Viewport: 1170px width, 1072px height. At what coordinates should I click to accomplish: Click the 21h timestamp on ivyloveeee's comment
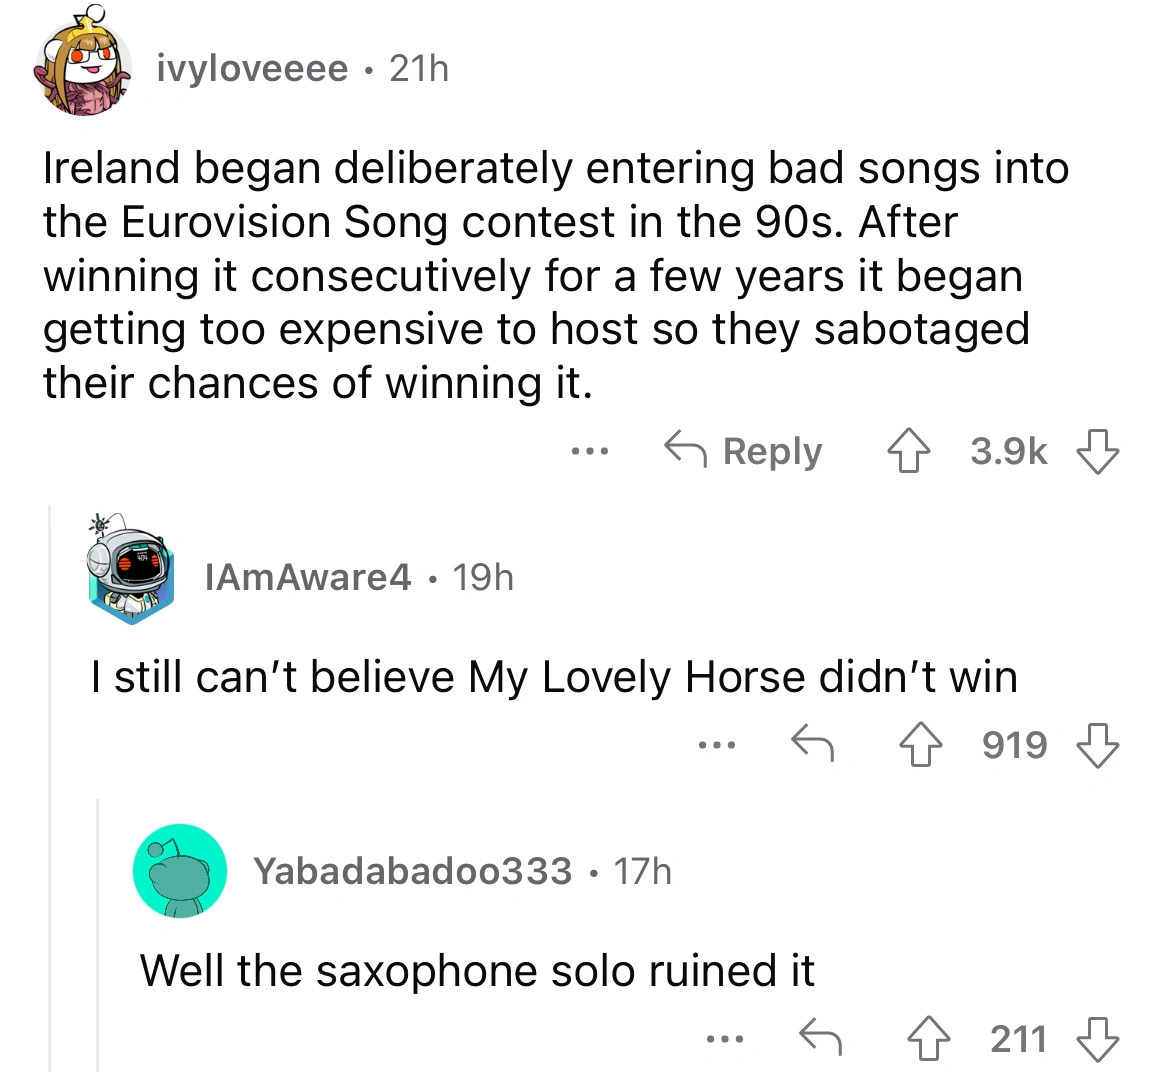click(x=419, y=68)
